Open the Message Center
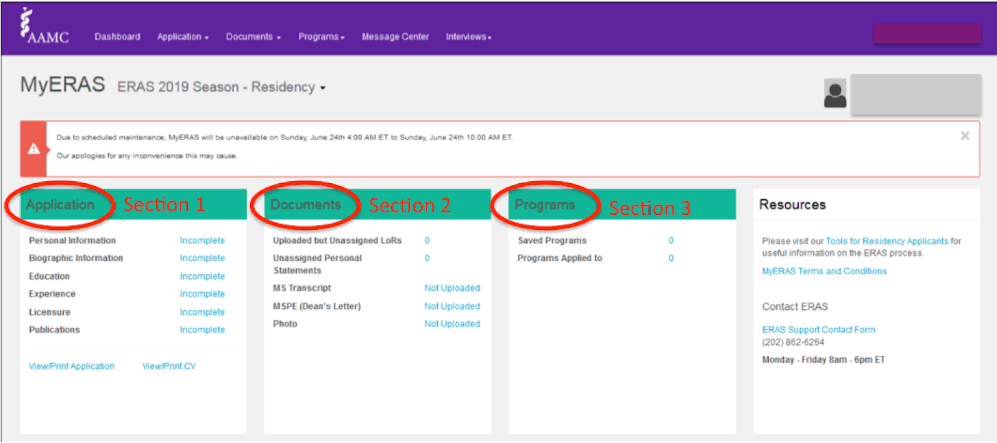The height and width of the screenshot is (443, 997). [395, 37]
